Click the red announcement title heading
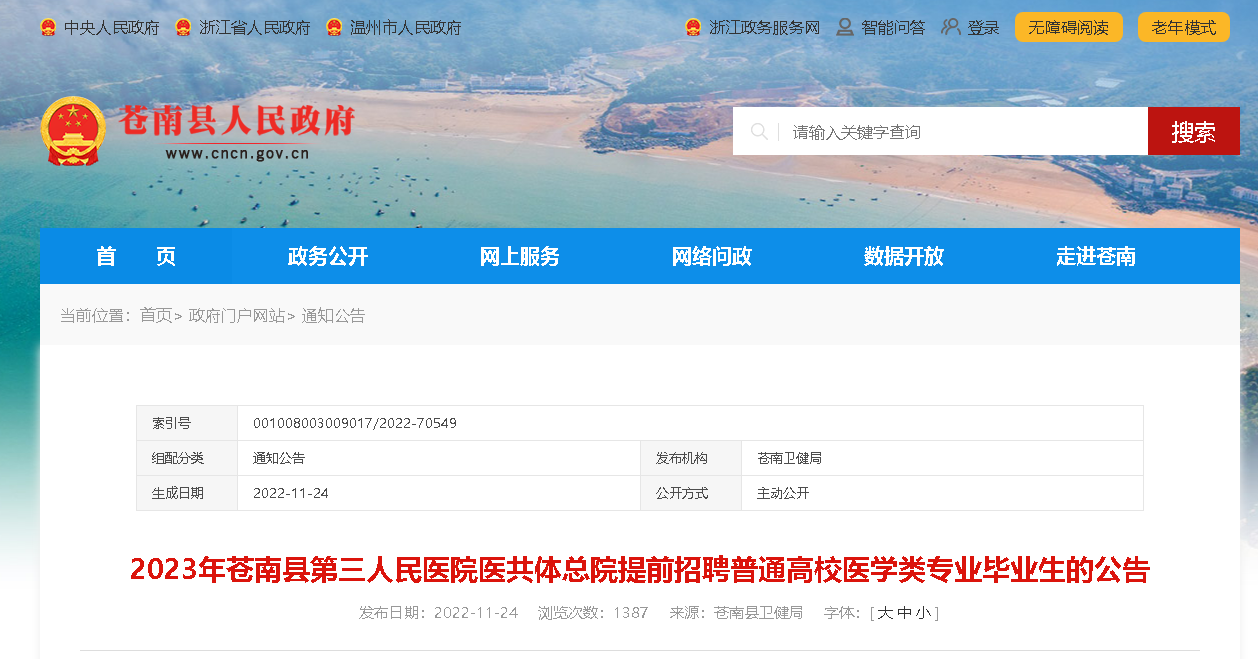Viewport: 1258px width, 659px height. coord(640,570)
